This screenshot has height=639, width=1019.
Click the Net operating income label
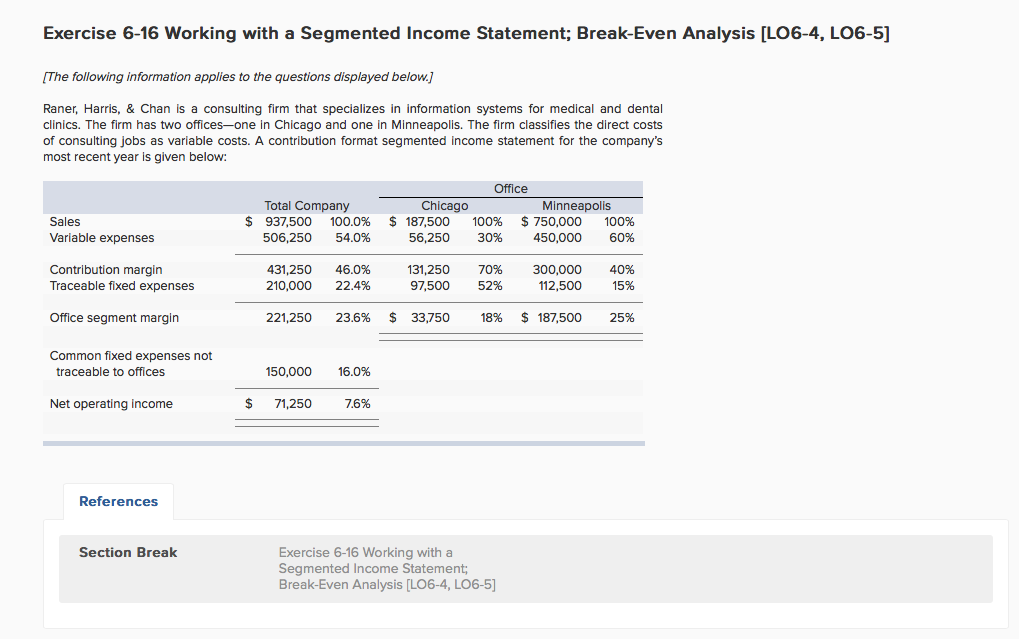pos(110,403)
